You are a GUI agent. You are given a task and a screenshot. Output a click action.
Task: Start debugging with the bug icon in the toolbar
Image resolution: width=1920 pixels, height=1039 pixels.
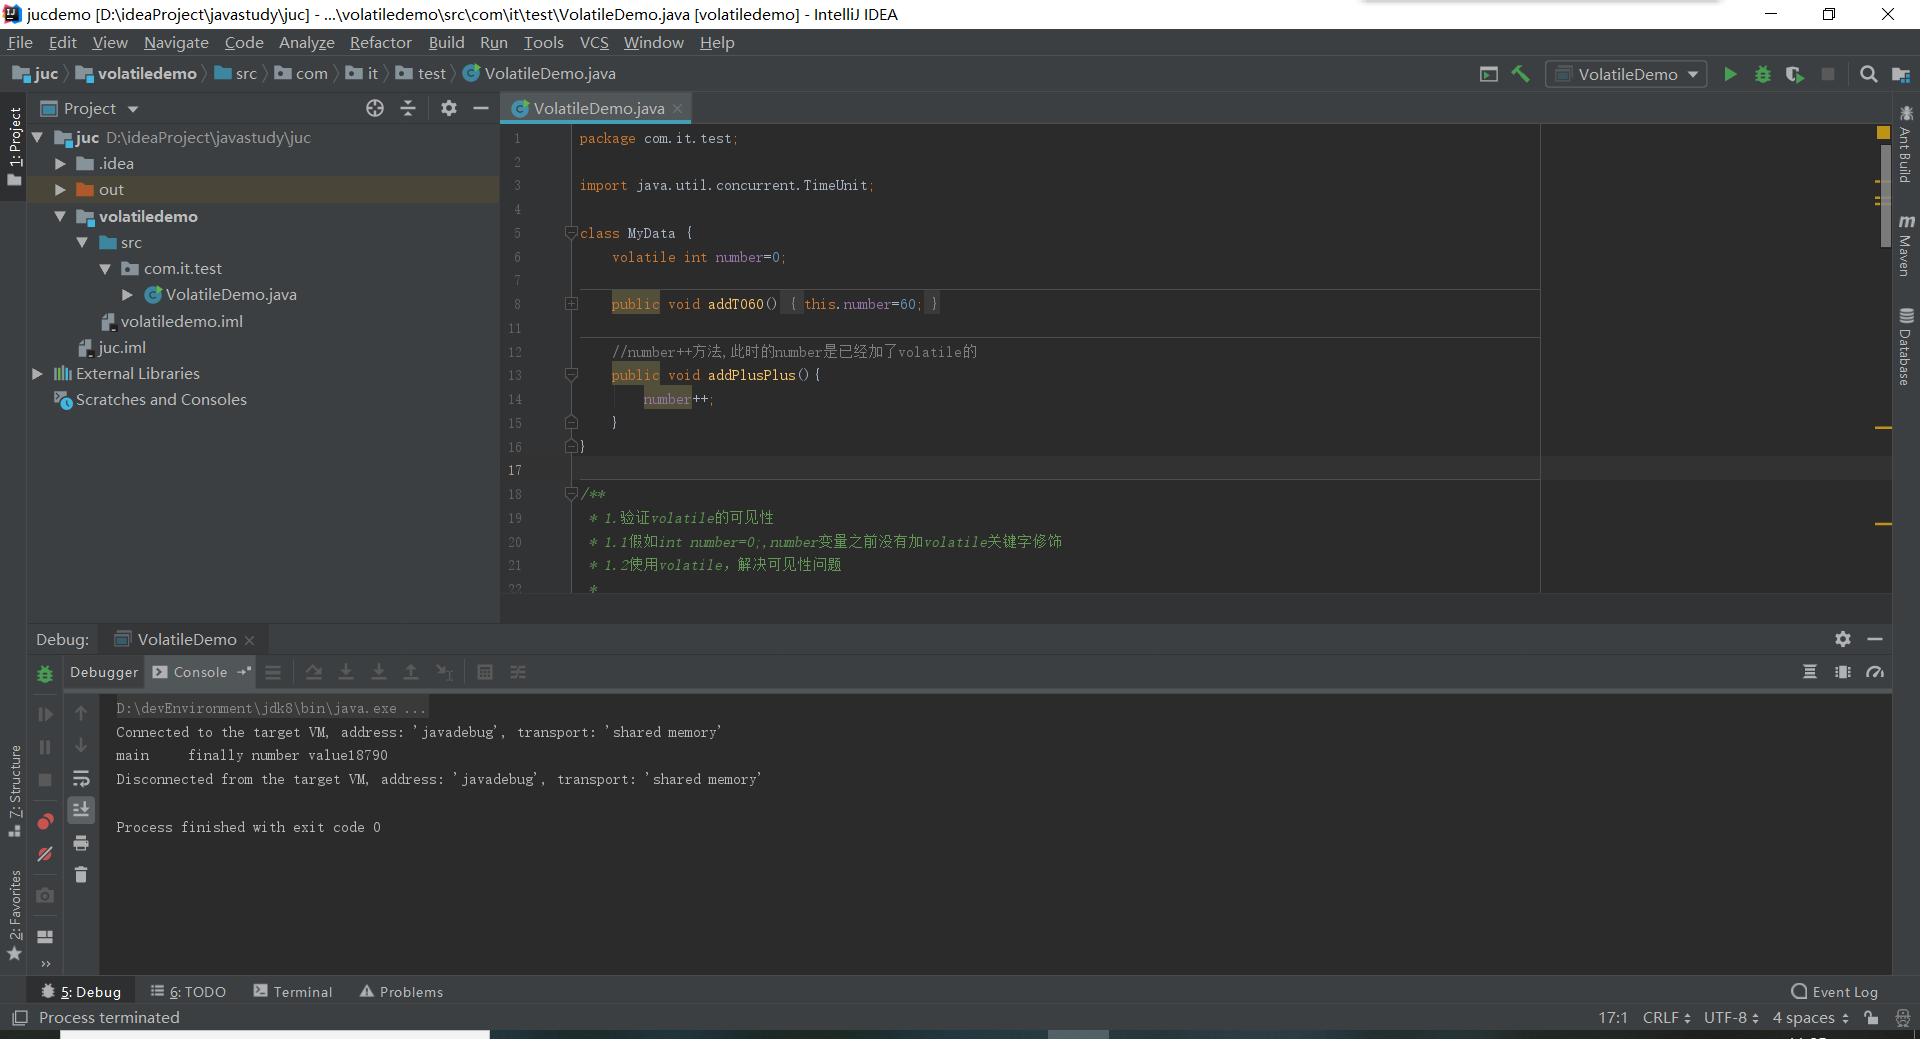1763,74
